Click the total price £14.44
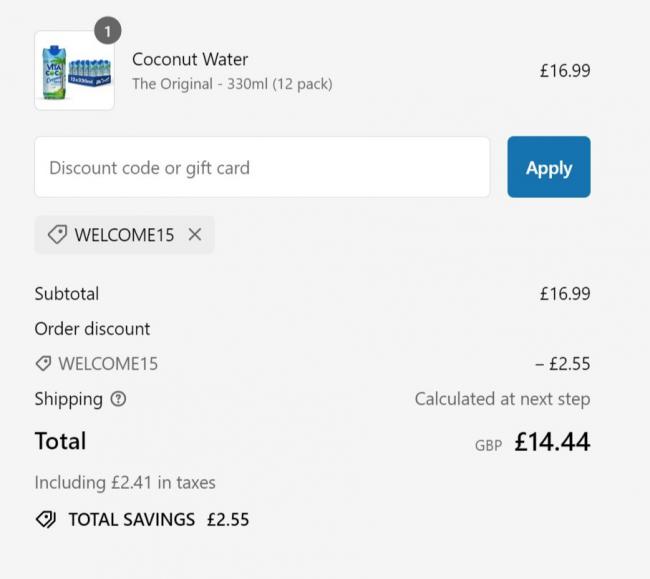Image resolution: width=650 pixels, height=579 pixels. pos(552,441)
